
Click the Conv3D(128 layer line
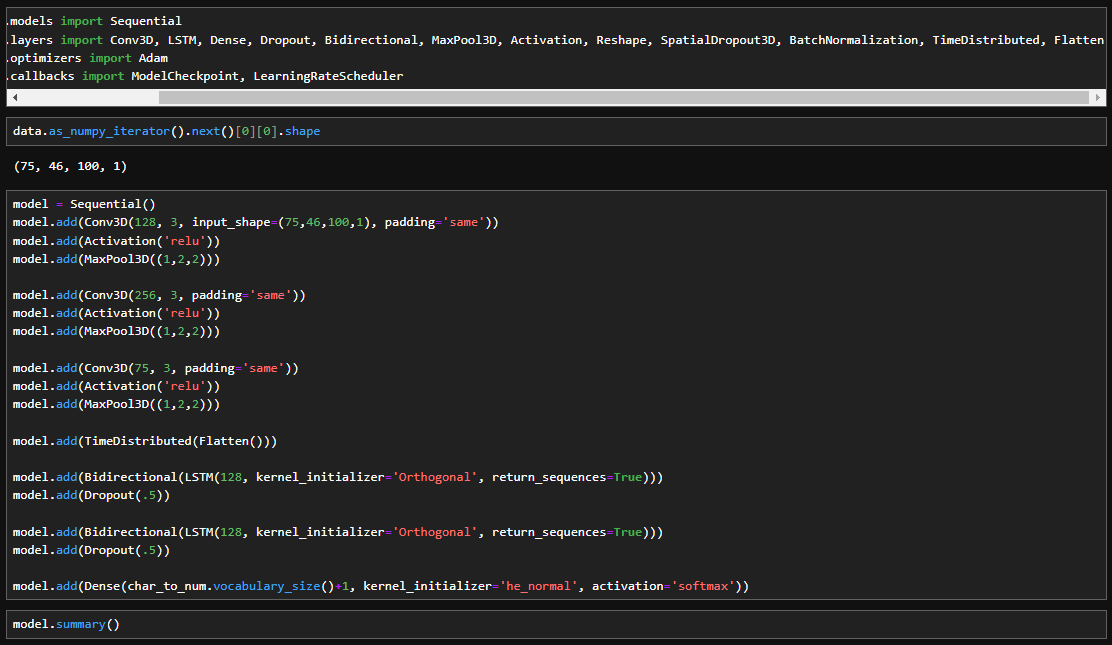(x=255, y=222)
